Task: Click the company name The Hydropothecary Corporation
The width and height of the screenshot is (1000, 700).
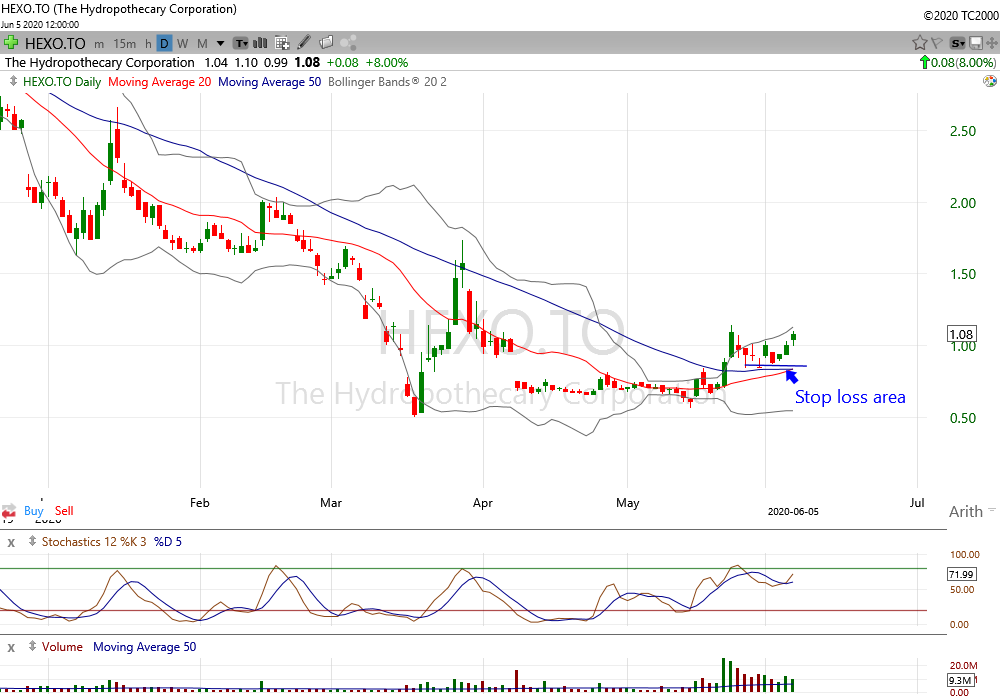Action: point(99,62)
